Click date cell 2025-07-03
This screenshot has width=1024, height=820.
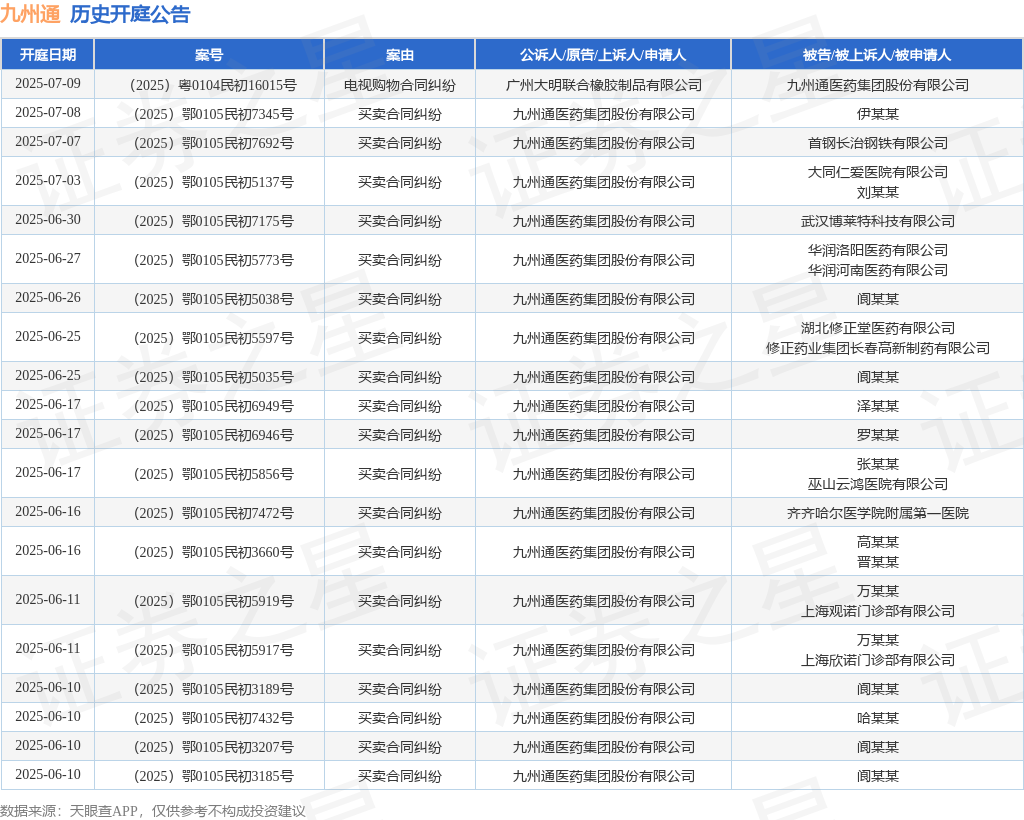pos(48,180)
